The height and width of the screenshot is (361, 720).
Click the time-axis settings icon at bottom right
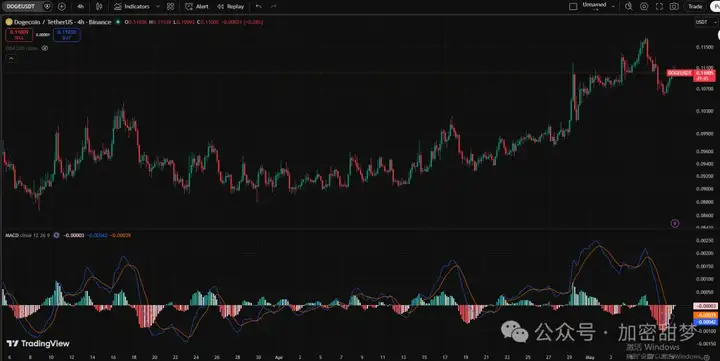coord(707,357)
